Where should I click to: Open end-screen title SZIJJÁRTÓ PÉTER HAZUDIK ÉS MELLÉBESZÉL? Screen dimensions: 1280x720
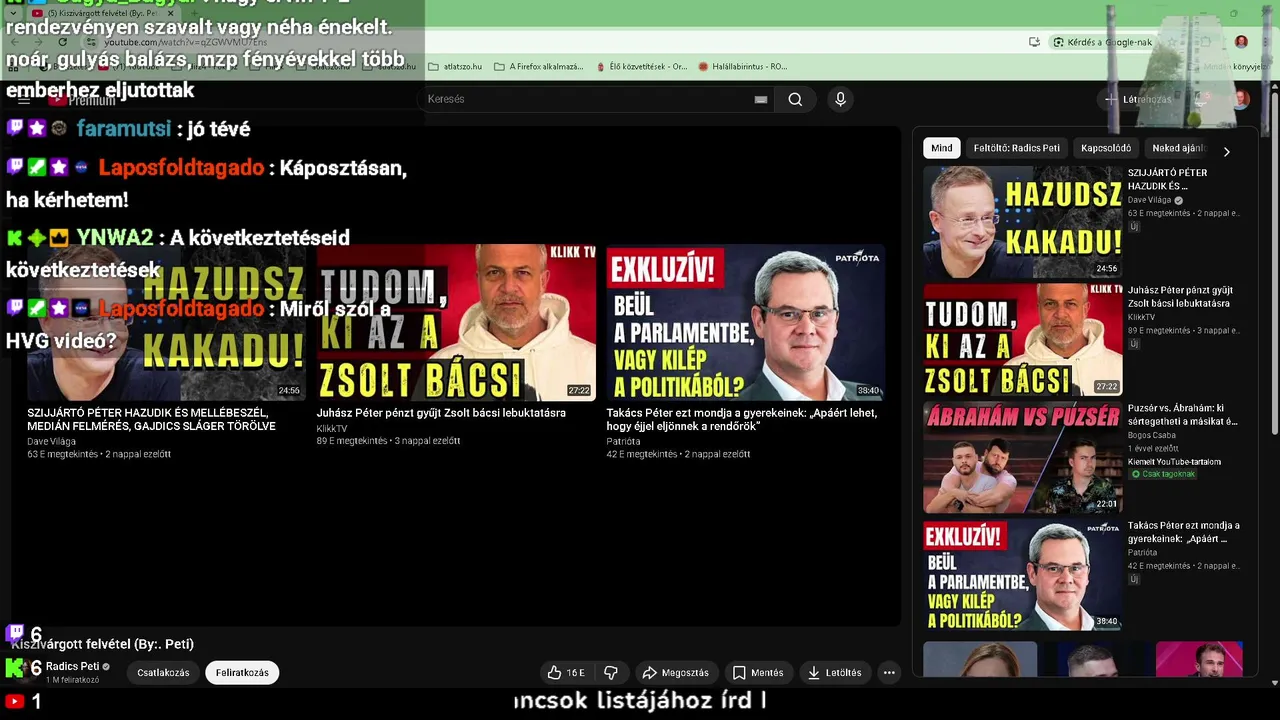(x=151, y=419)
